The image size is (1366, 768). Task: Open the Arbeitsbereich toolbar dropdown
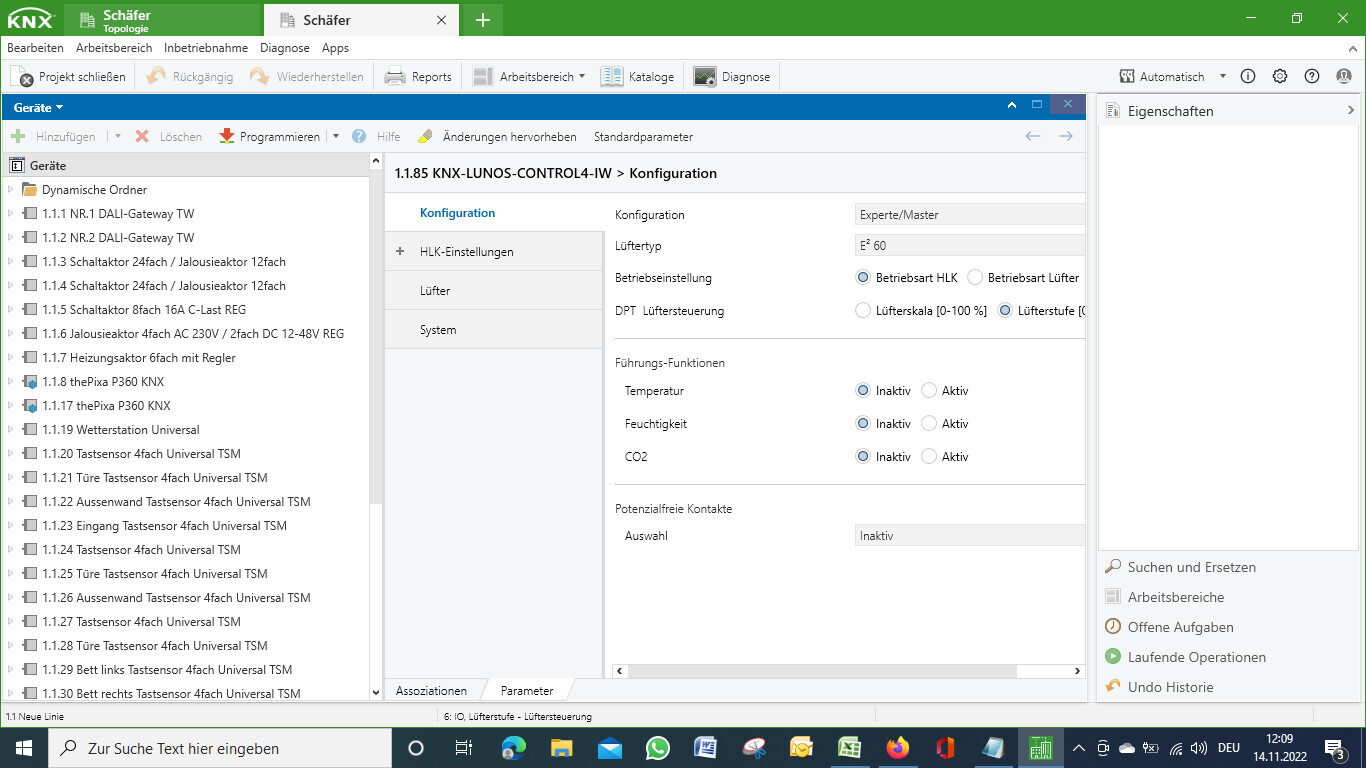click(529, 76)
